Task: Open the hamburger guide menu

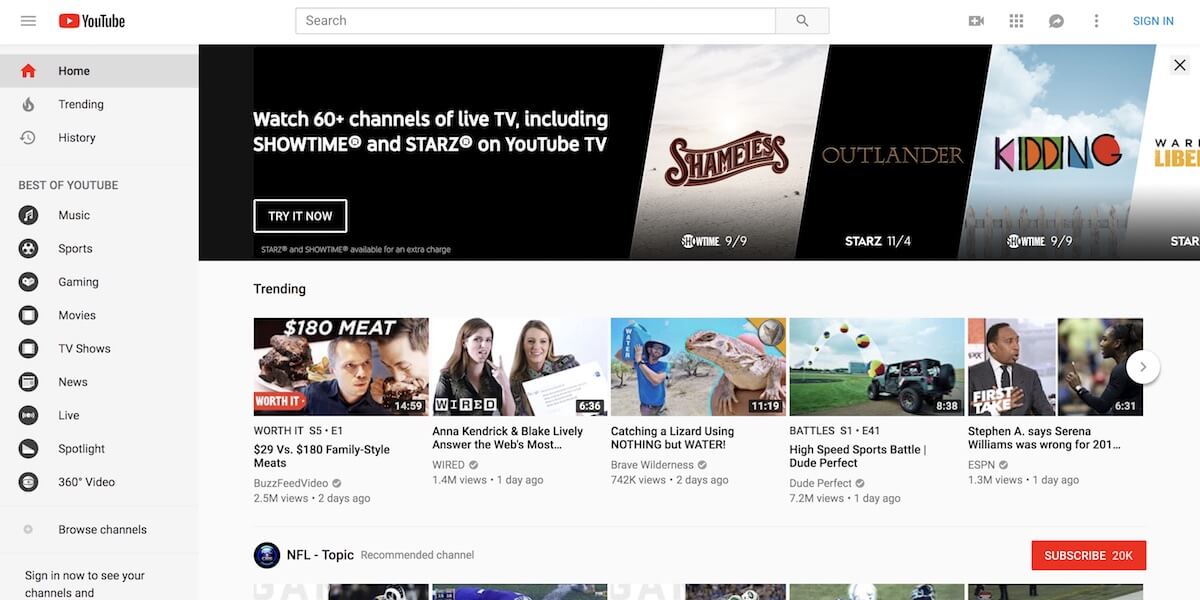Action: click(x=28, y=21)
